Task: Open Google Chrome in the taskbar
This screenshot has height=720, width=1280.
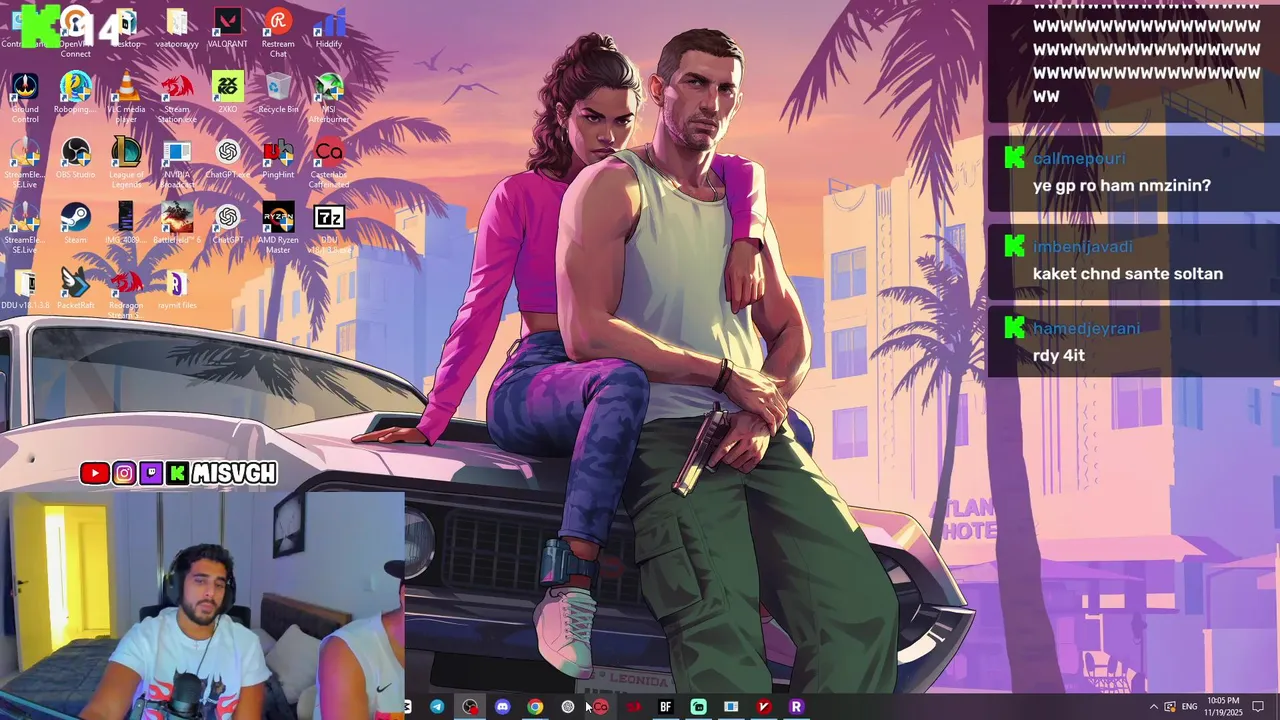Action: [x=535, y=707]
